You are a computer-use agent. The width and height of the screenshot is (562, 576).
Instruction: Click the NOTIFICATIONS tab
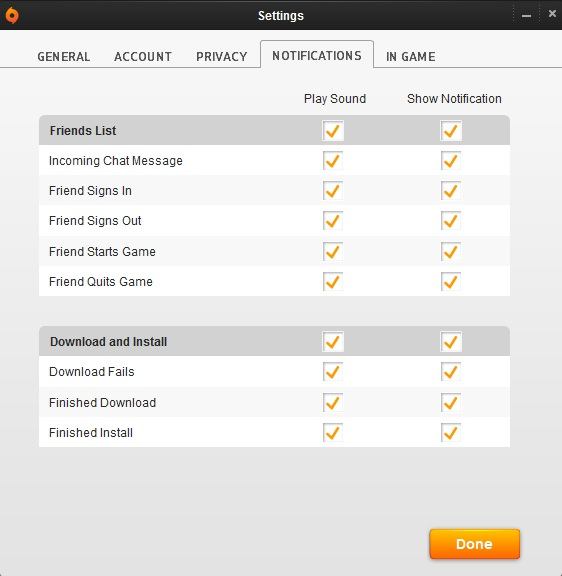(x=317, y=55)
